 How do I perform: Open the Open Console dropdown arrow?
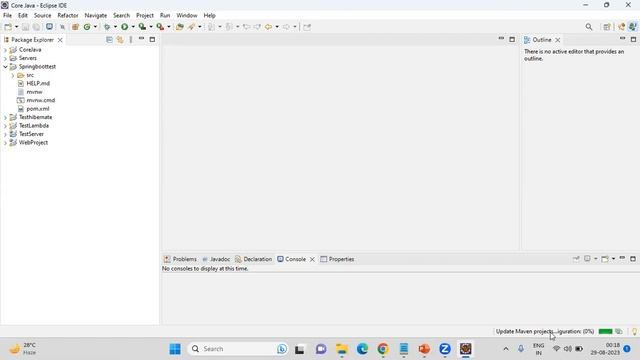pyautogui.click(x=613, y=259)
